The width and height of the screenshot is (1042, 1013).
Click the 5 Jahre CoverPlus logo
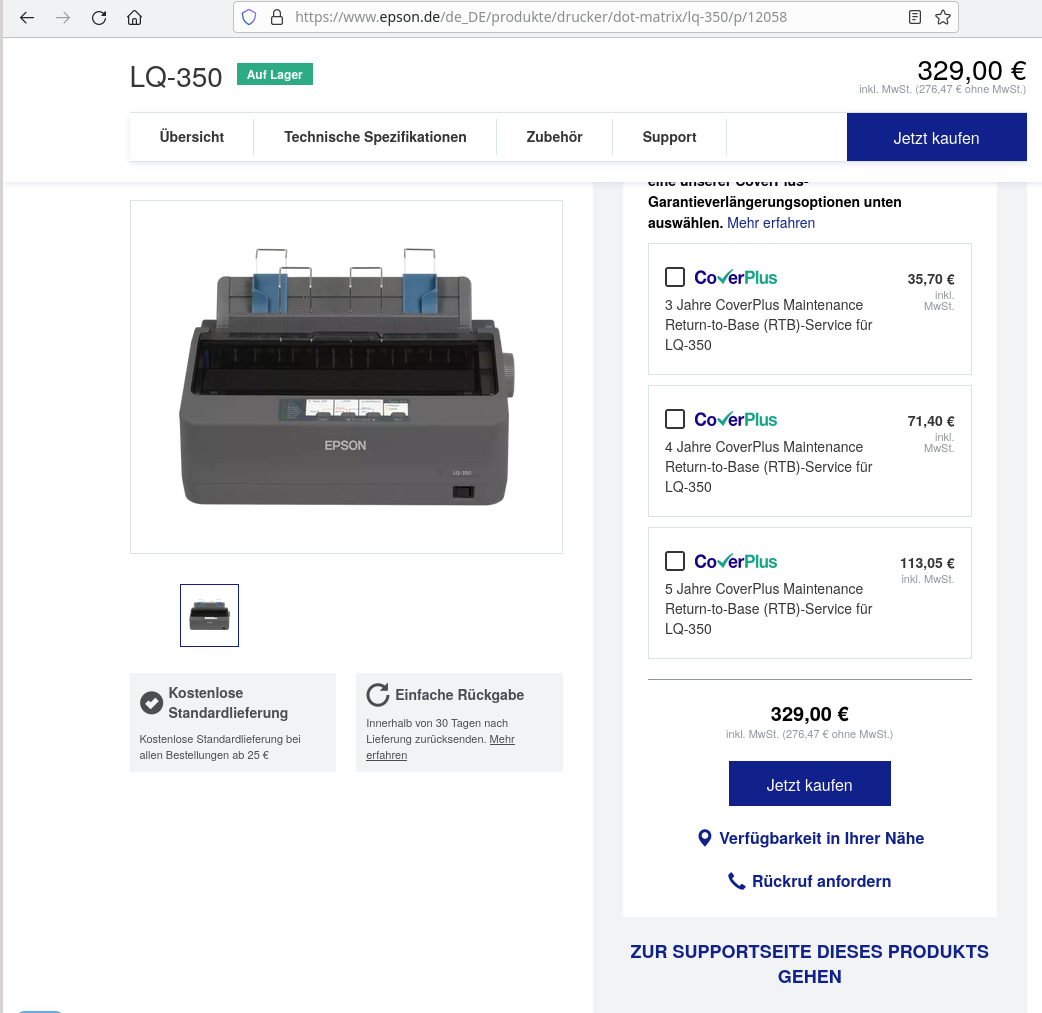[x=736, y=562]
